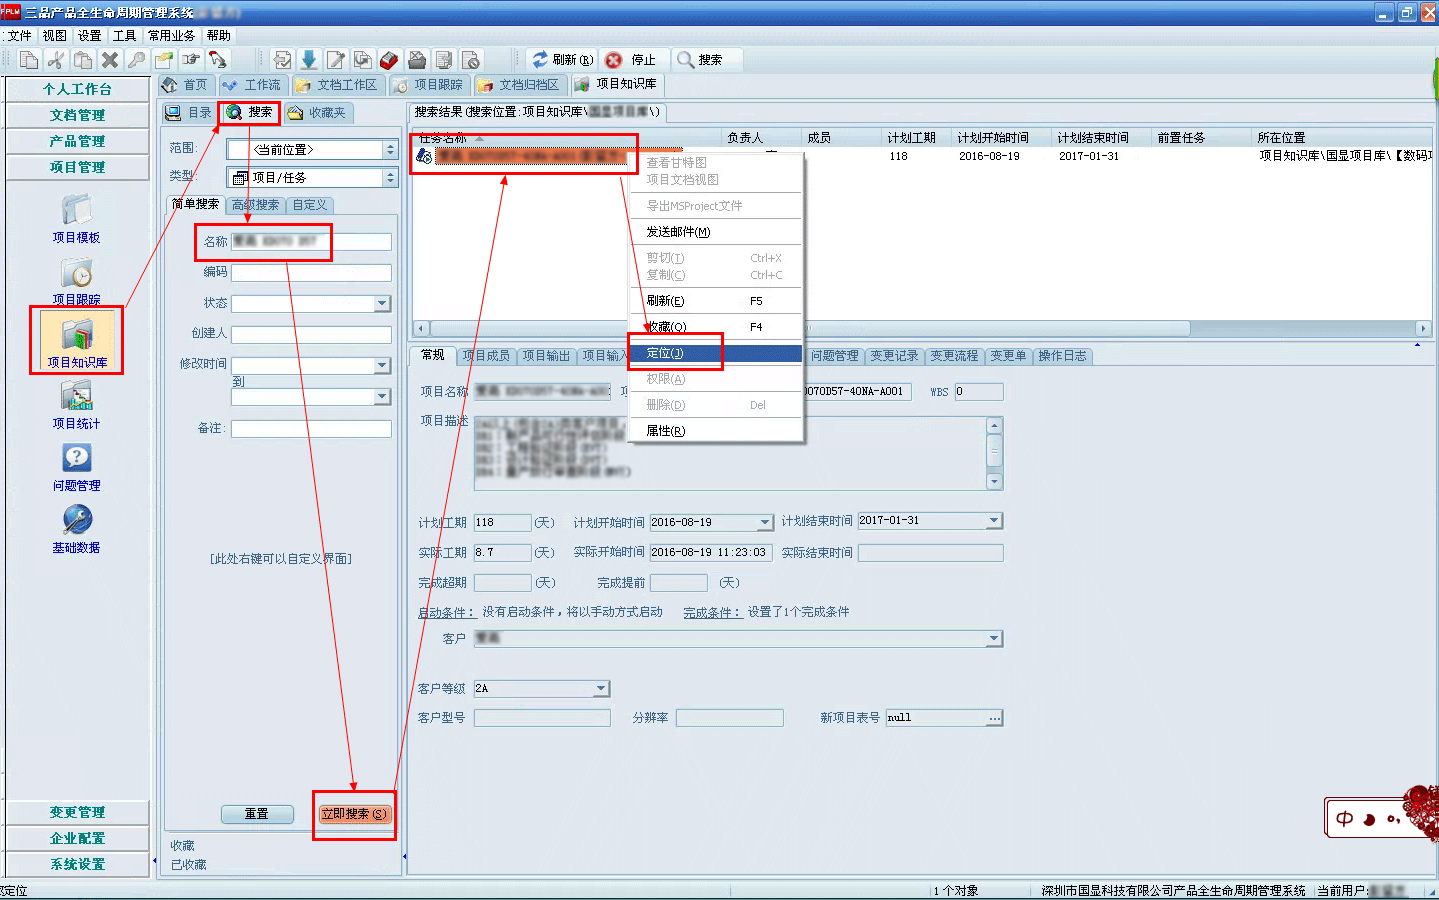Click the cut scissors toolbar icon

pyautogui.click(x=56, y=60)
